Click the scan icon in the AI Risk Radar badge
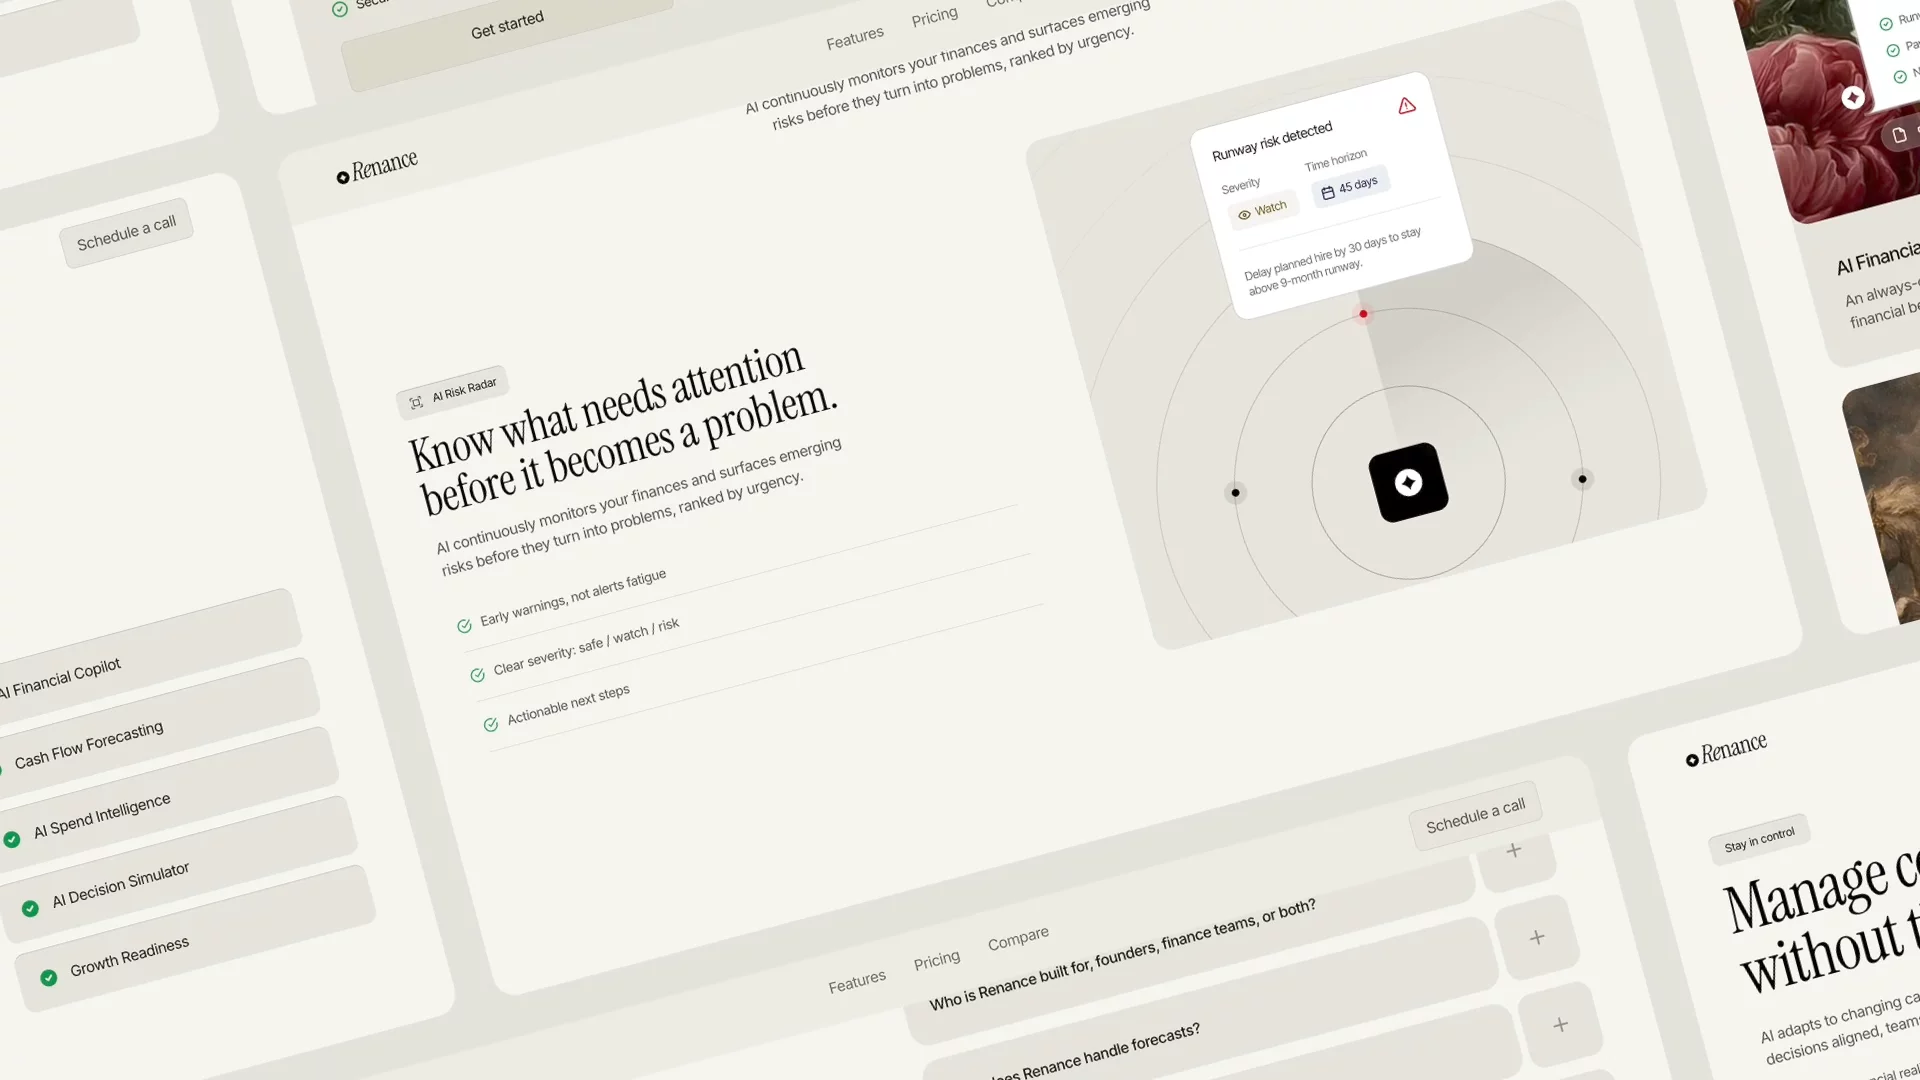Image resolution: width=1920 pixels, height=1080 pixels. pyautogui.click(x=416, y=402)
